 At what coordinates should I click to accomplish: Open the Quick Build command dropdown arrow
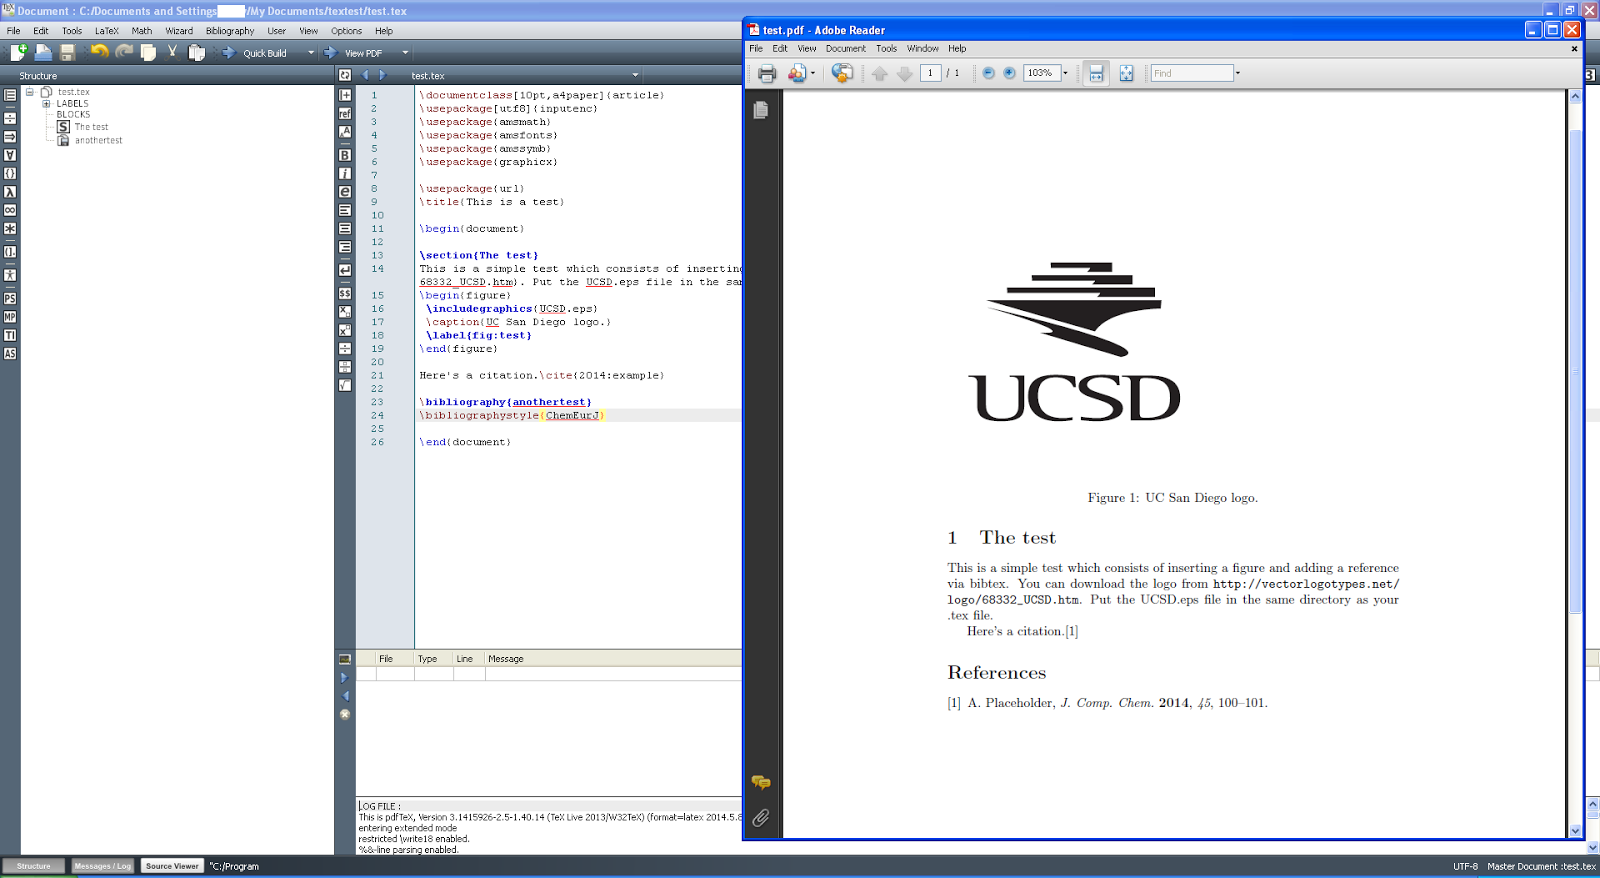[x=311, y=52]
